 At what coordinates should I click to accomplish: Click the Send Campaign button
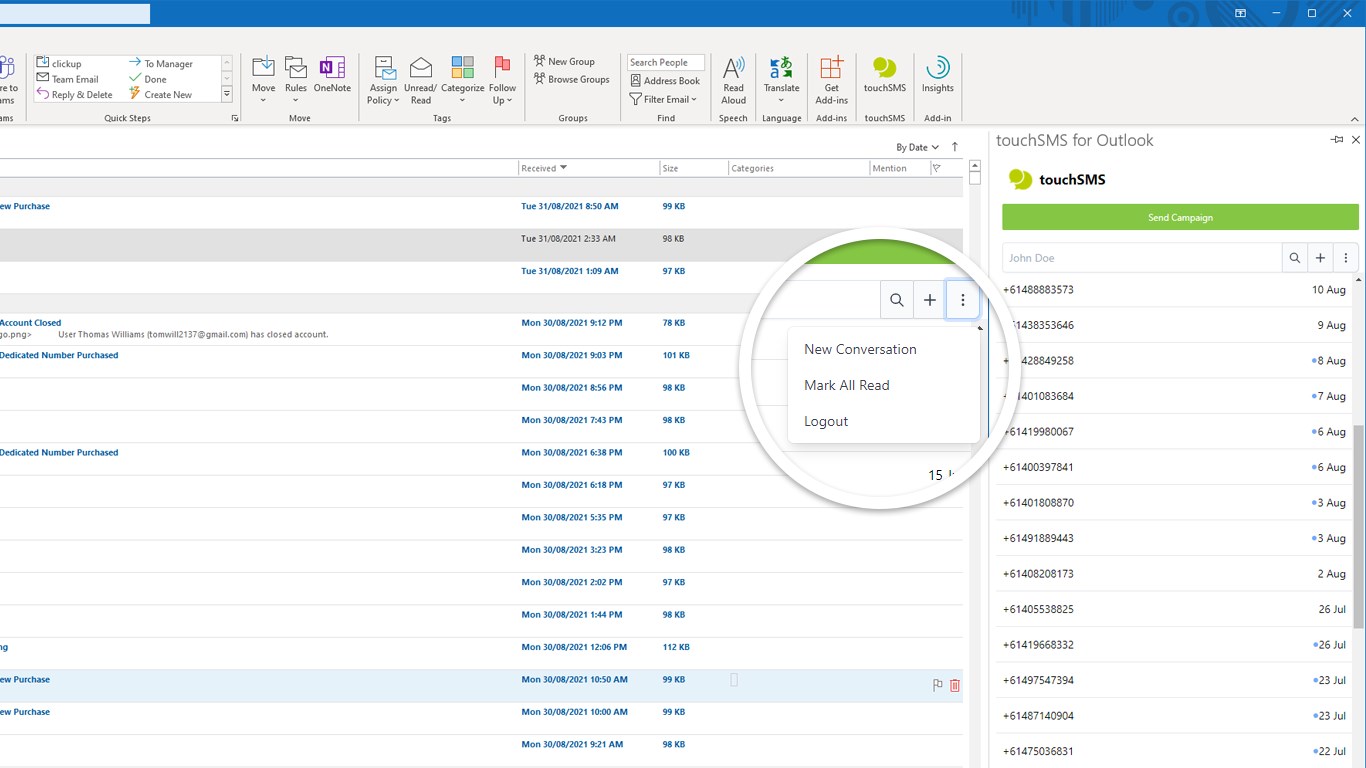[x=1180, y=217]
